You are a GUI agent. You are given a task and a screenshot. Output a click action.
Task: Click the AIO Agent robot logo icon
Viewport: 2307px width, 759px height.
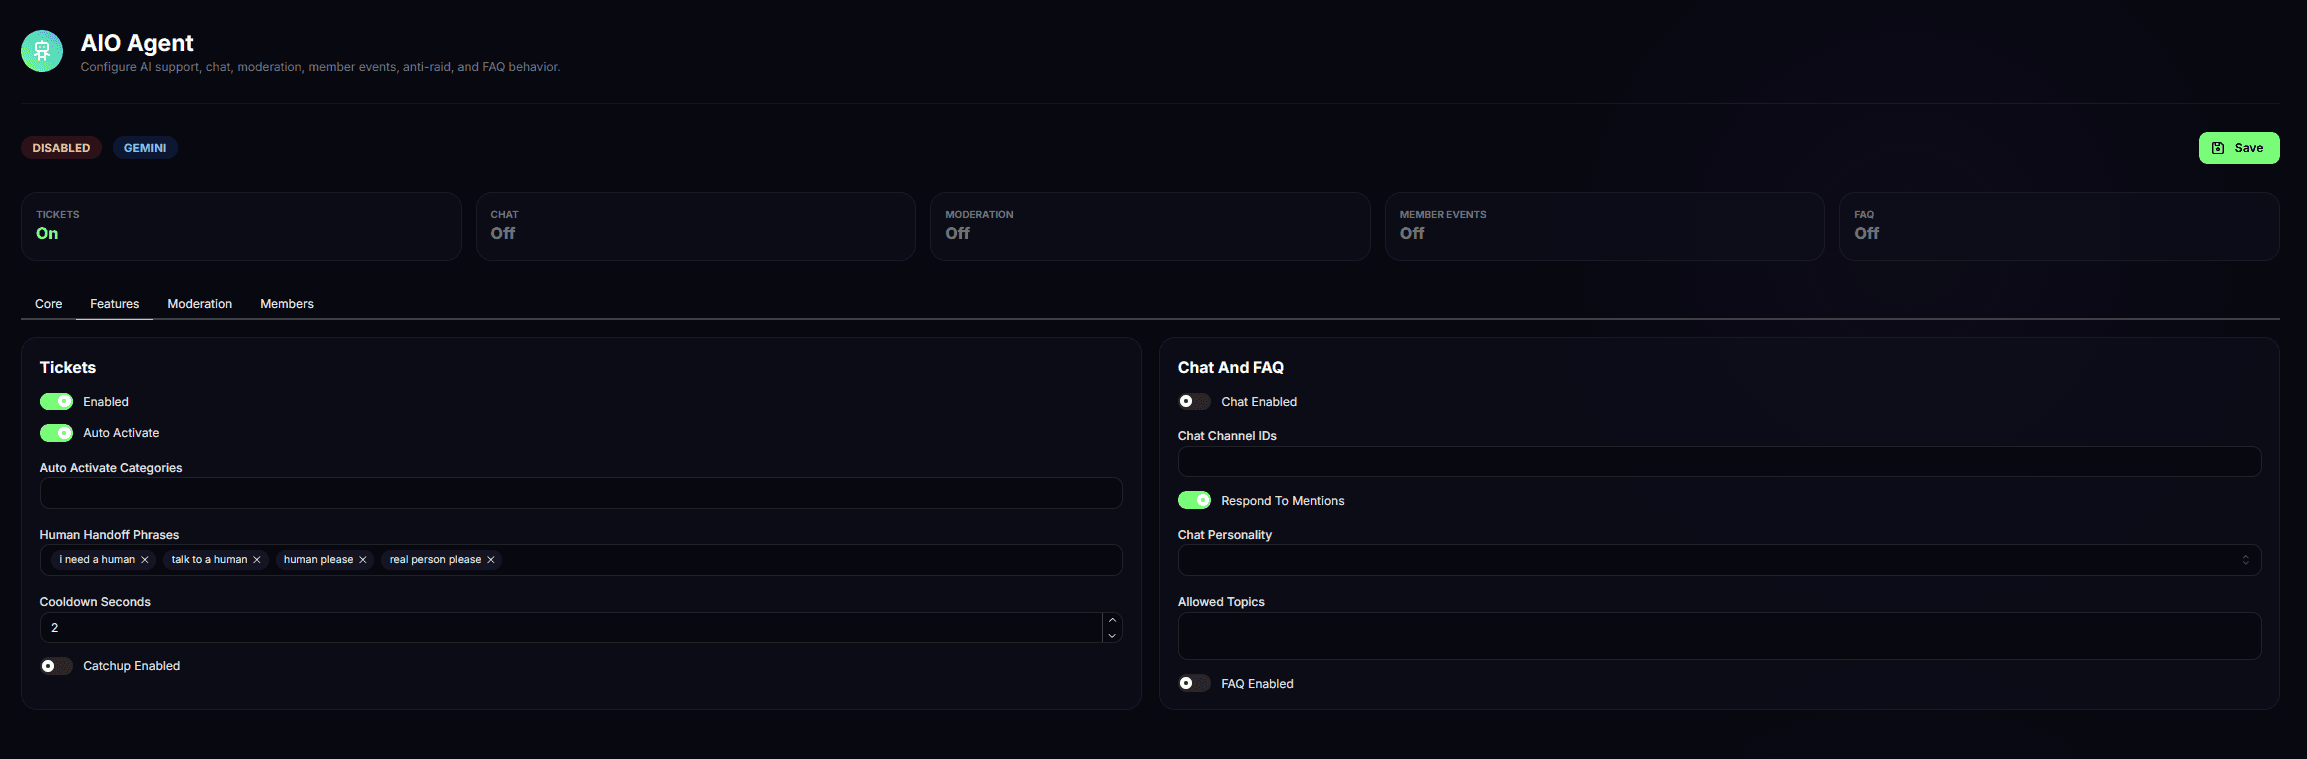[x=42, y=51]
